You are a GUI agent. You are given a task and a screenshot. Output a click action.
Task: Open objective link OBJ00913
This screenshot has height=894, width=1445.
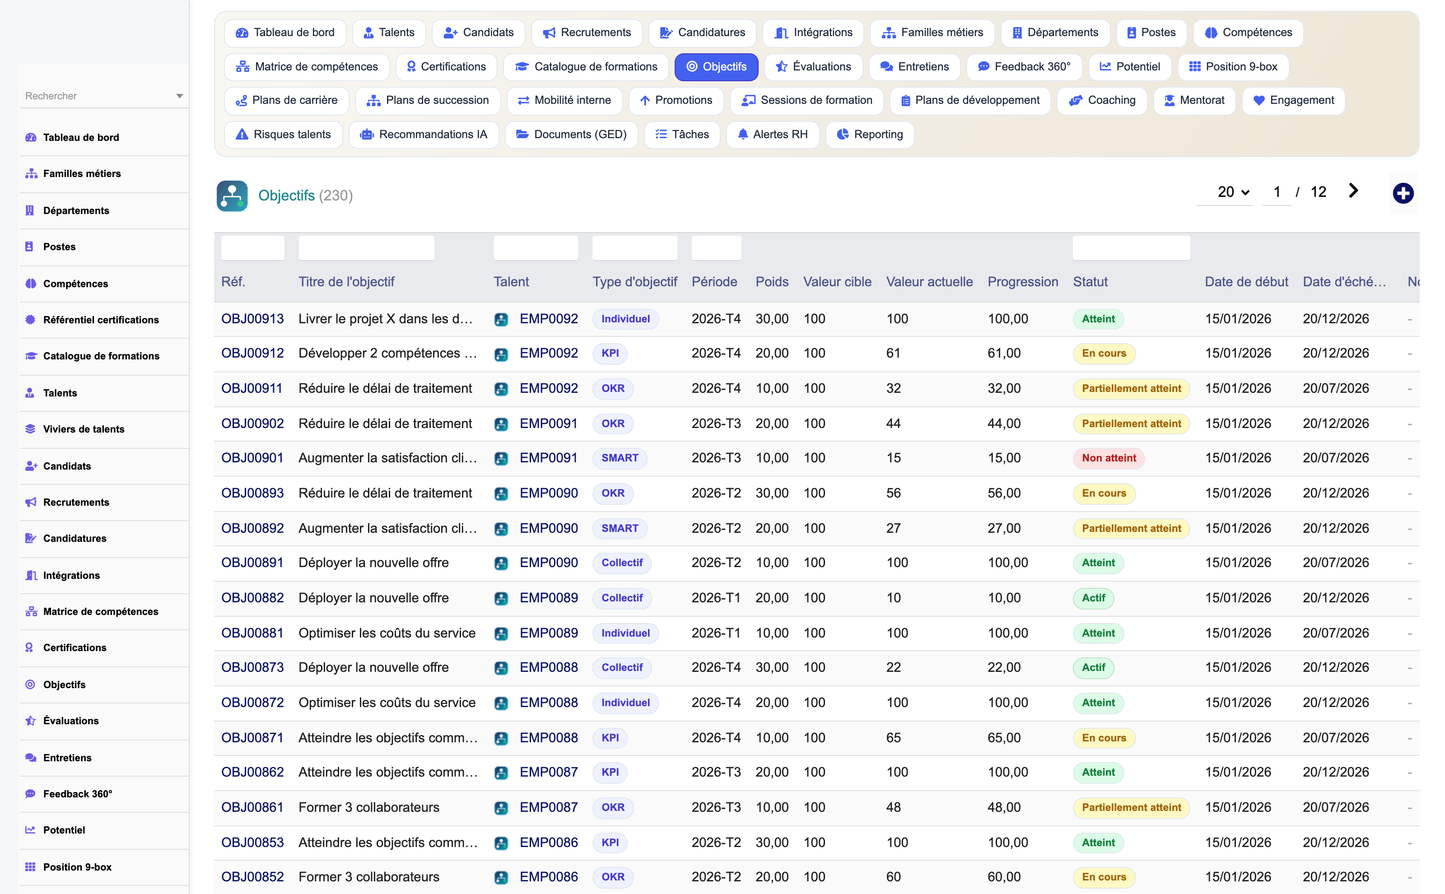(x=252, y=319)
